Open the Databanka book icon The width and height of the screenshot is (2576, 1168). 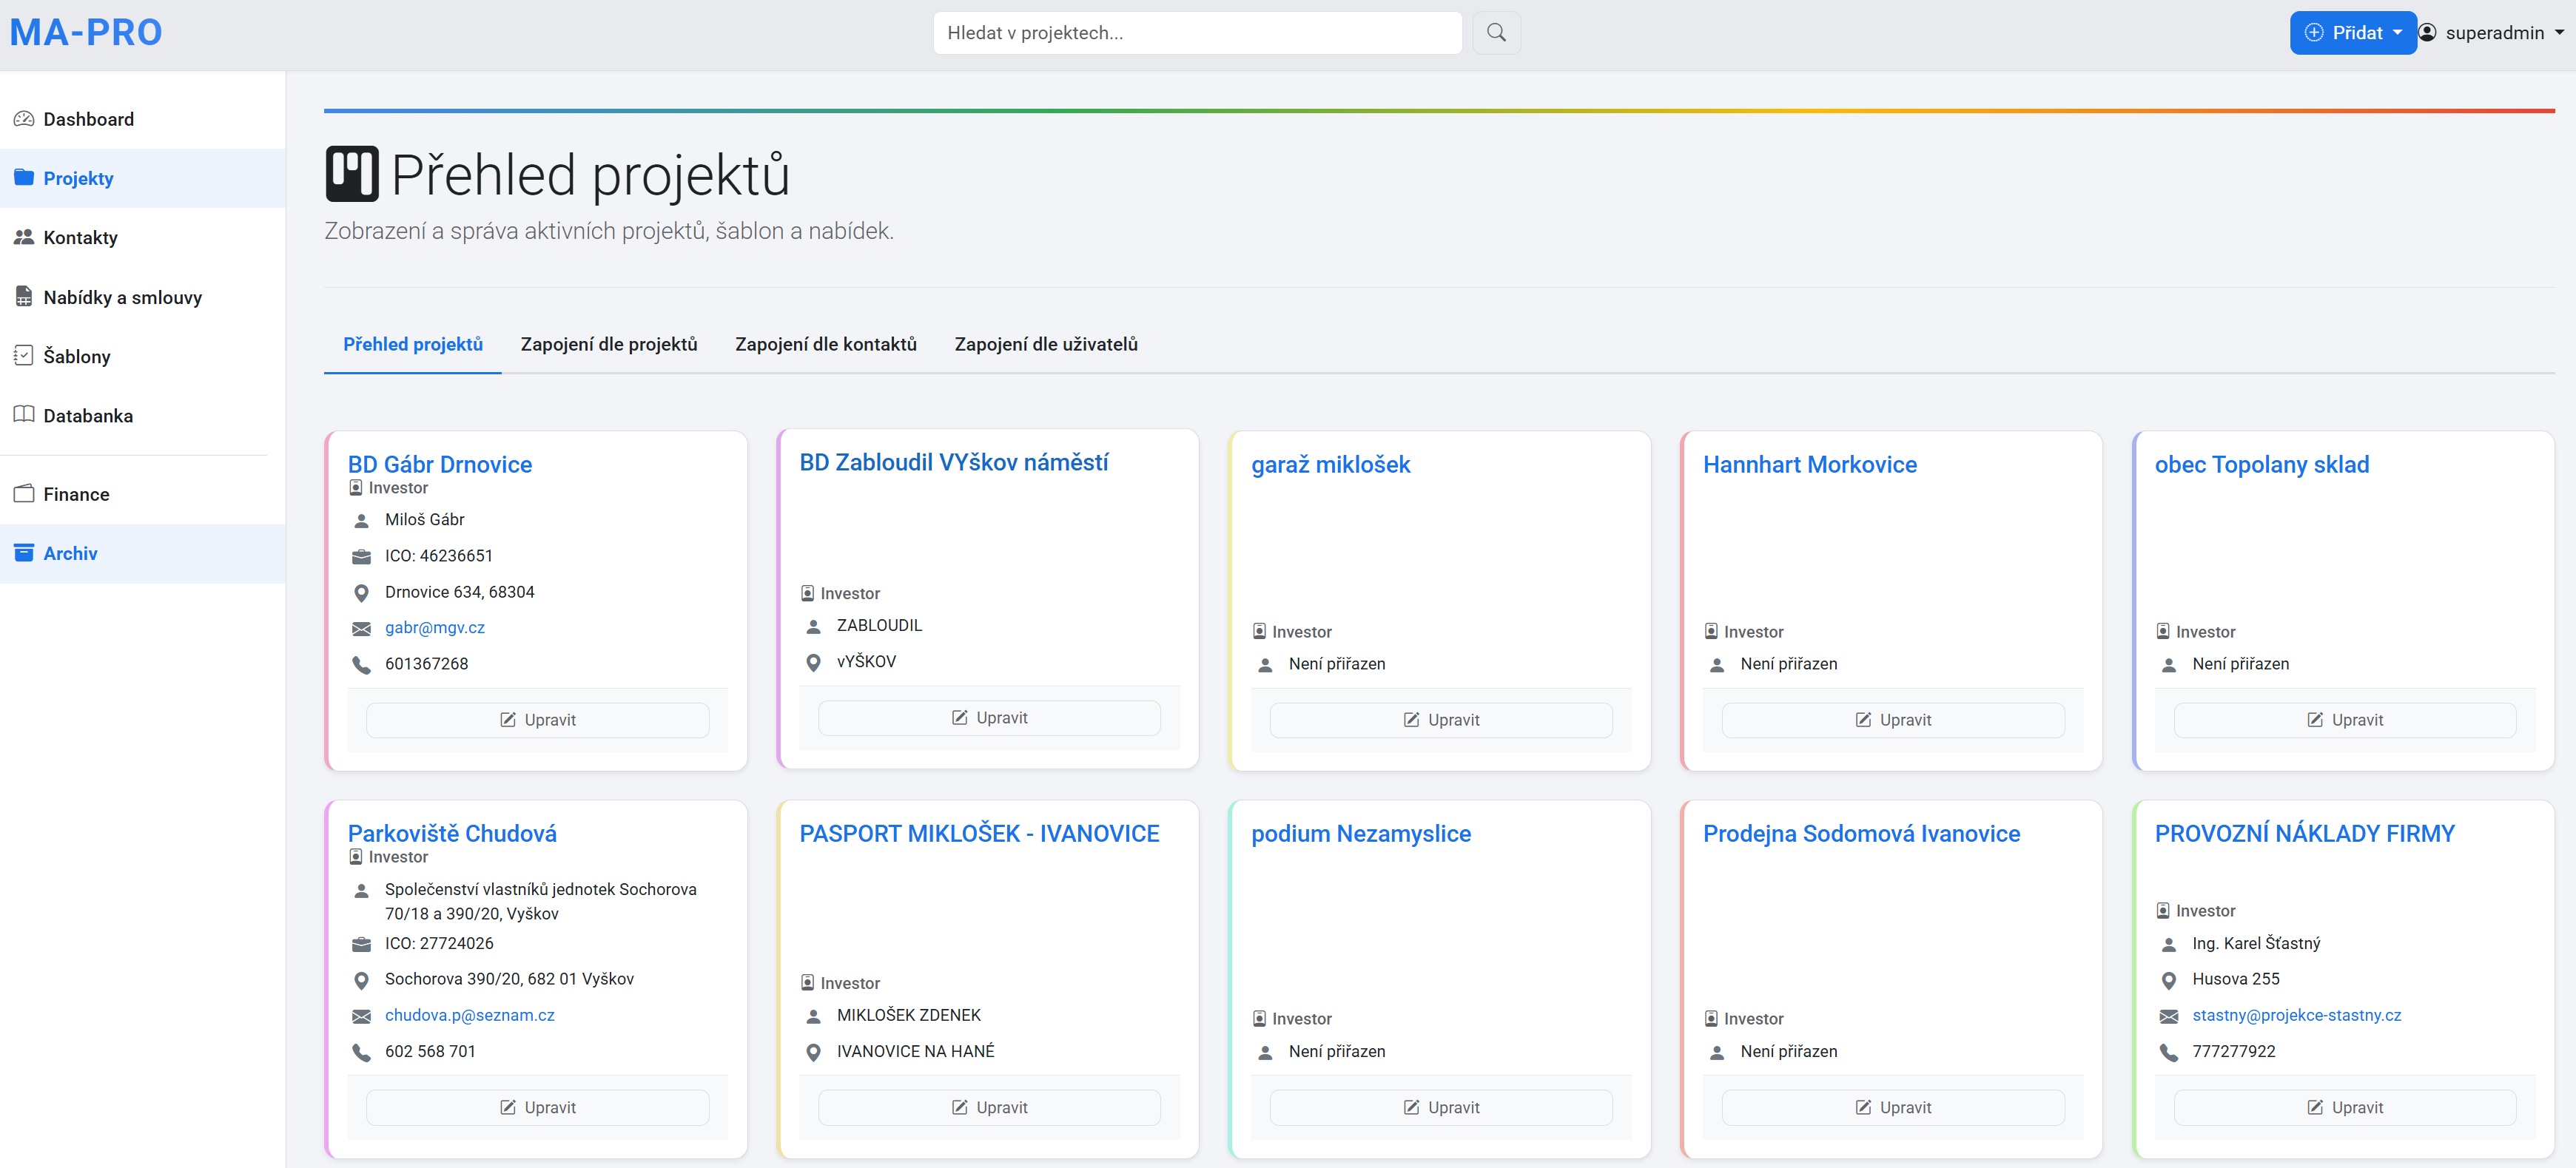24,415
